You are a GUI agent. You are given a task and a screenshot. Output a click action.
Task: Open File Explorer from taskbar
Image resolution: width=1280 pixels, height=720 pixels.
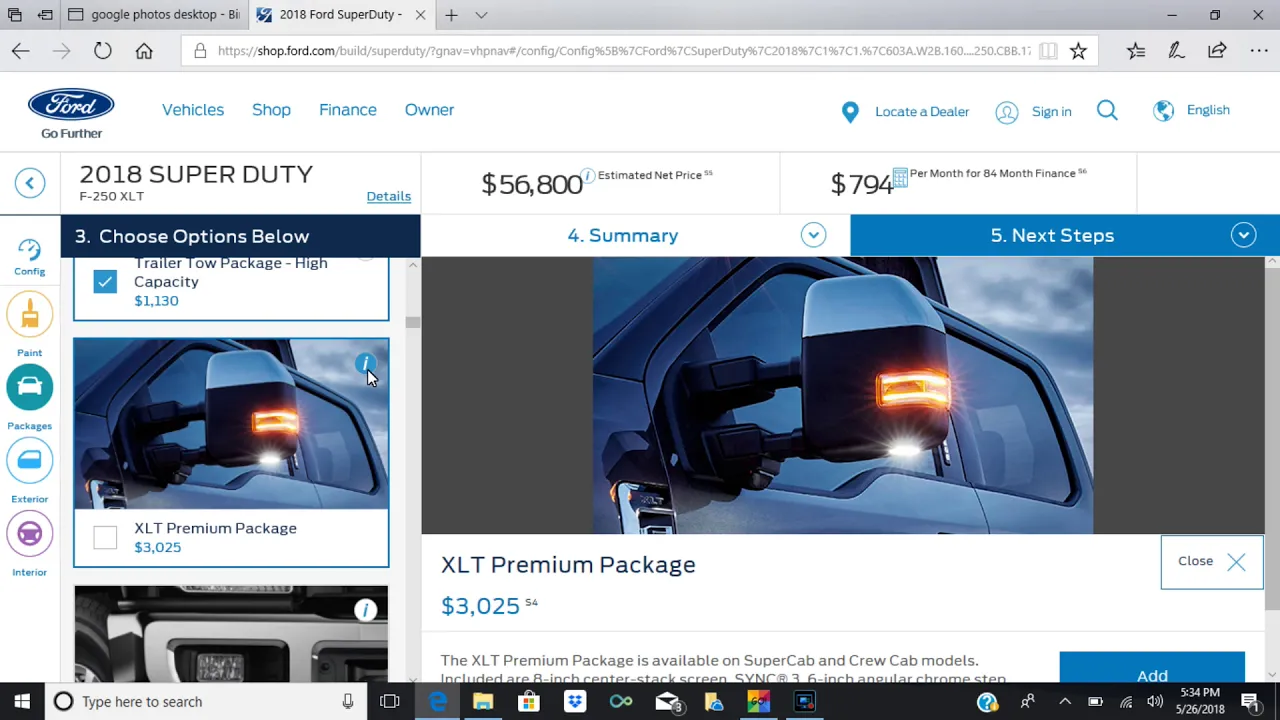coord(483,702)
